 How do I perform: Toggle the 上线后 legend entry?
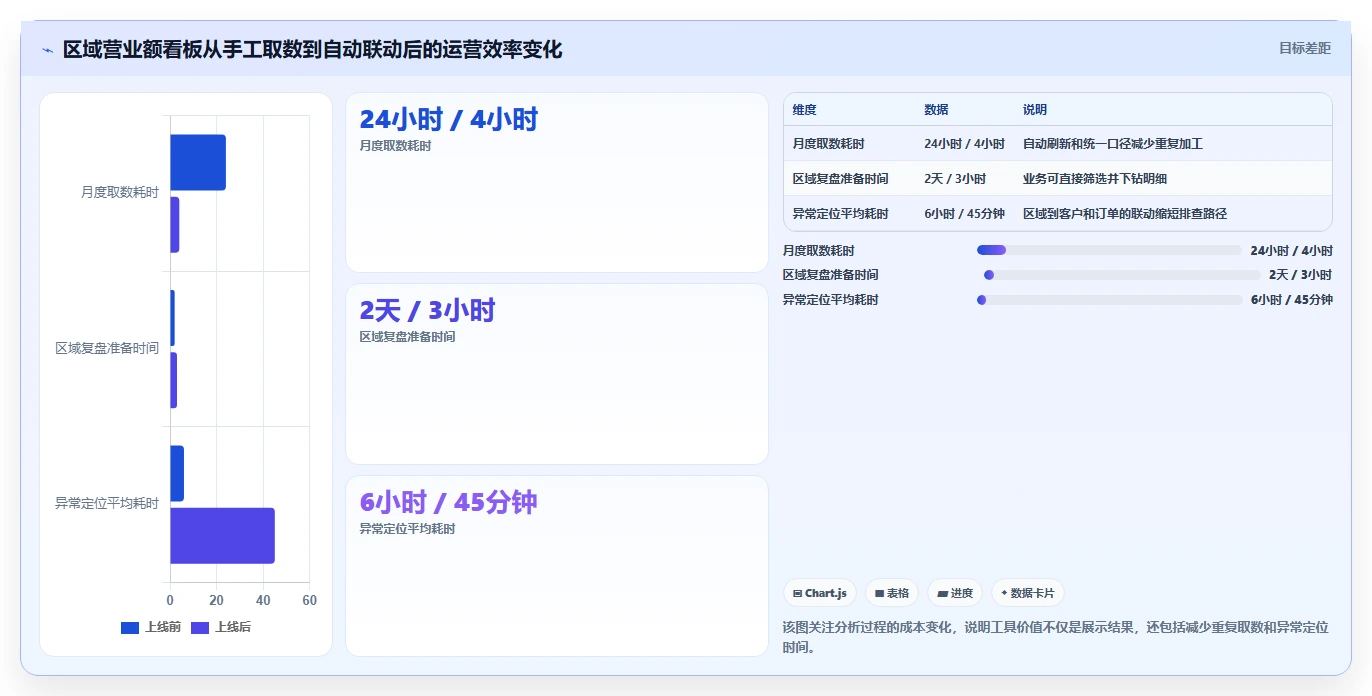tap(221, 627)
